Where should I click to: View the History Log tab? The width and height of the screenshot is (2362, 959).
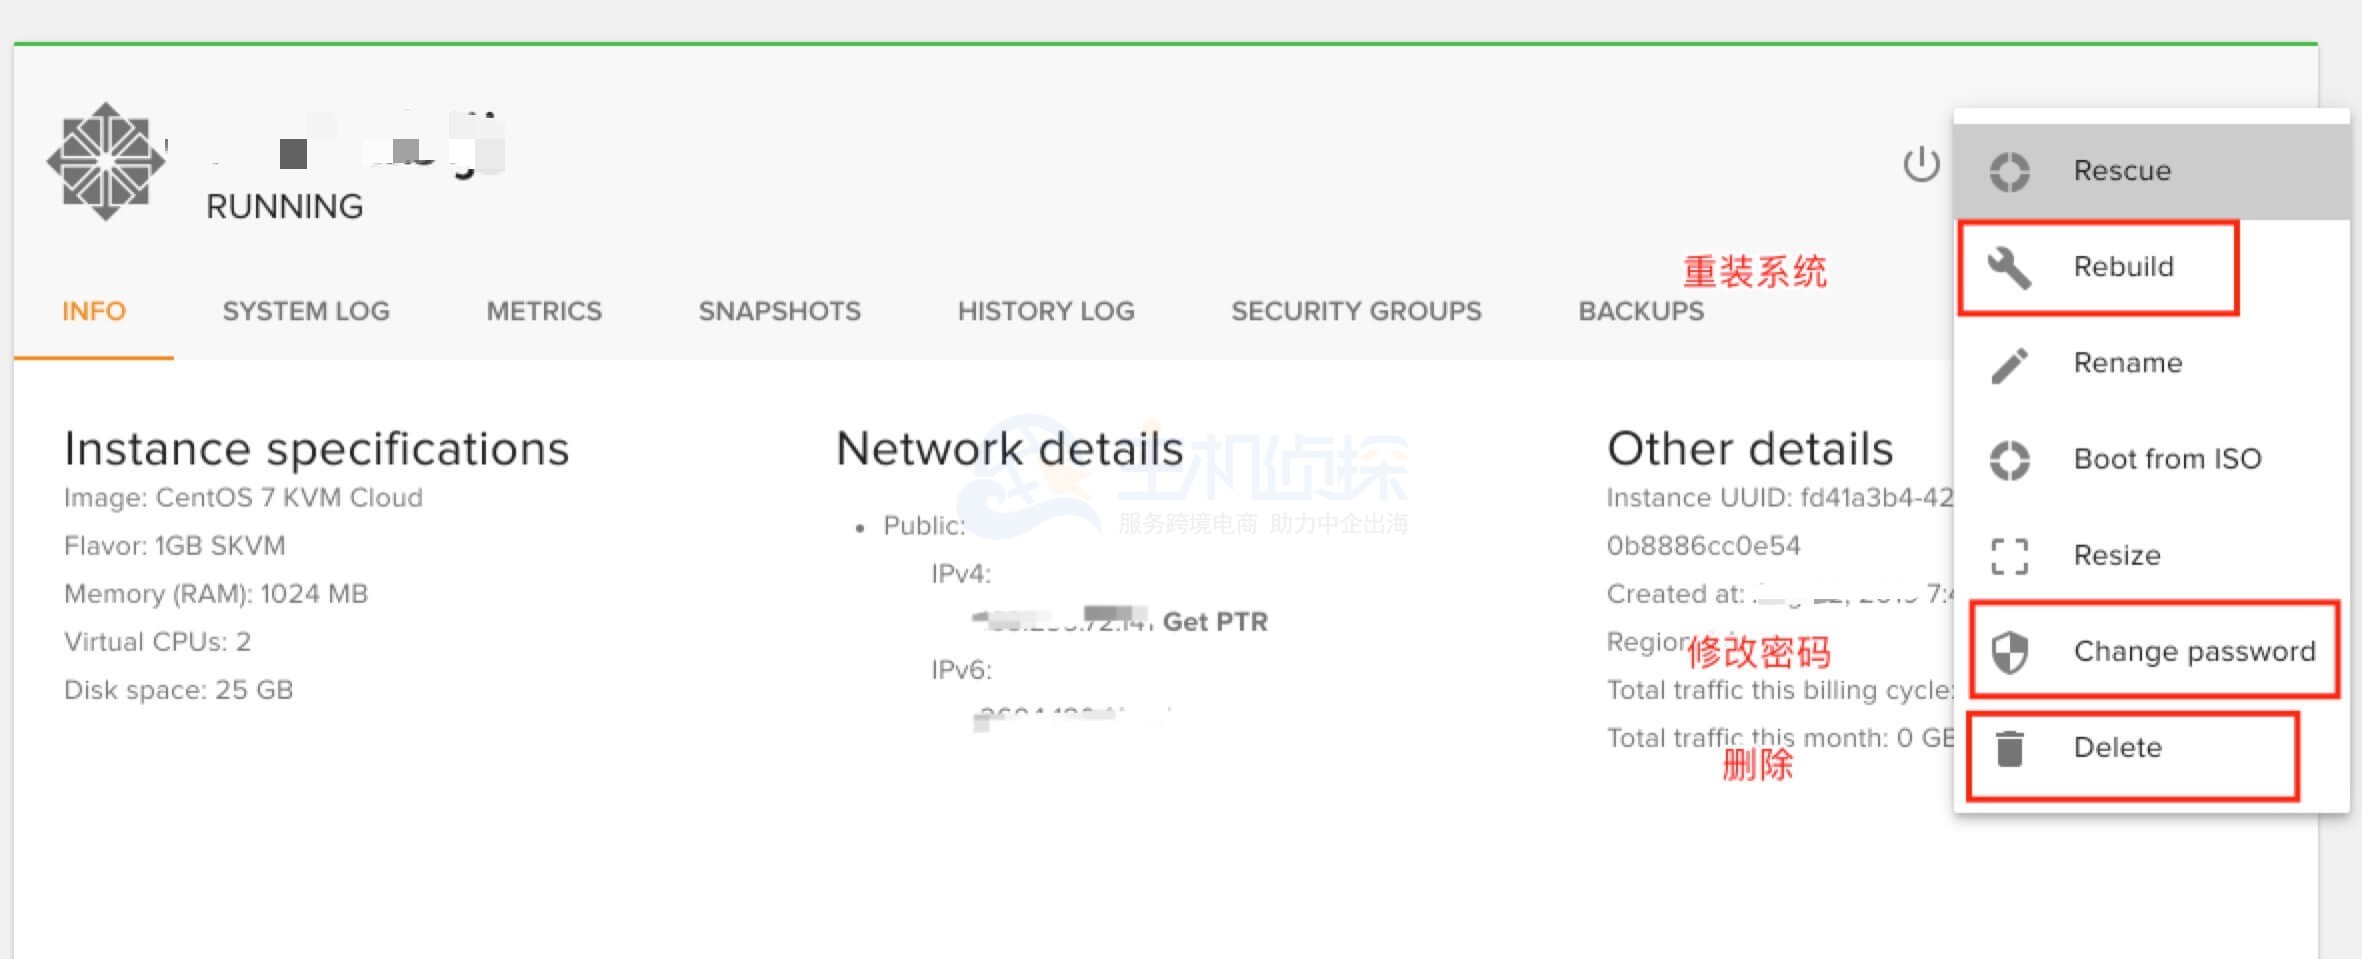coord(1046,312)
